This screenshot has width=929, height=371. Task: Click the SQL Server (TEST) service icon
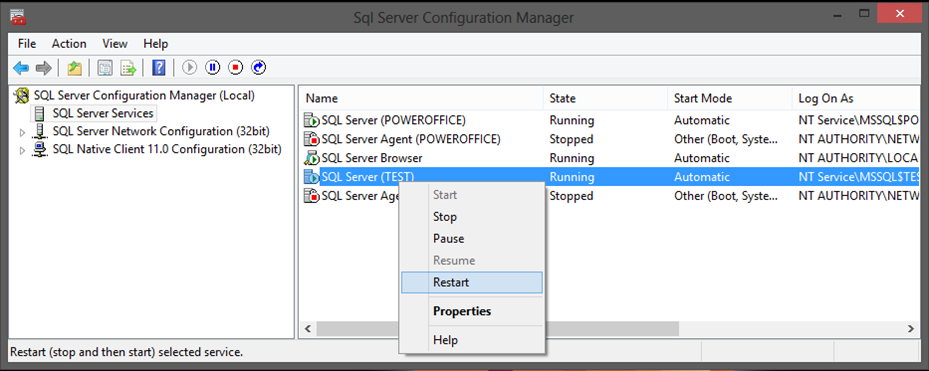point(312,177)
